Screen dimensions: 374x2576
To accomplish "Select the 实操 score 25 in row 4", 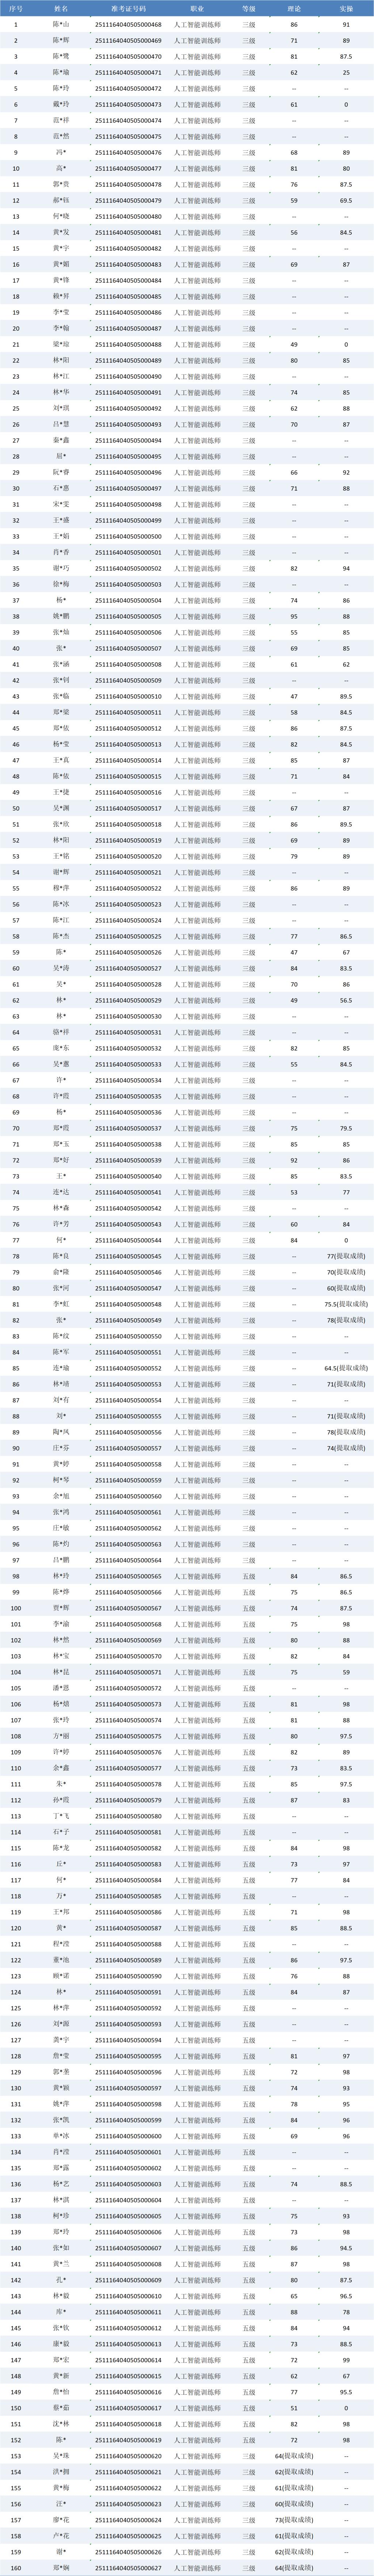I will click(x=346, y=72).
